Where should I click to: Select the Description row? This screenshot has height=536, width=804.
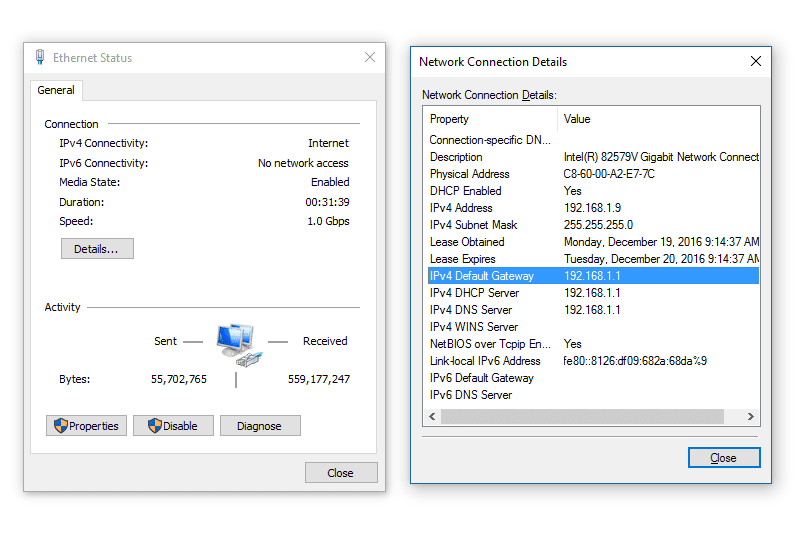pos(593,157)
